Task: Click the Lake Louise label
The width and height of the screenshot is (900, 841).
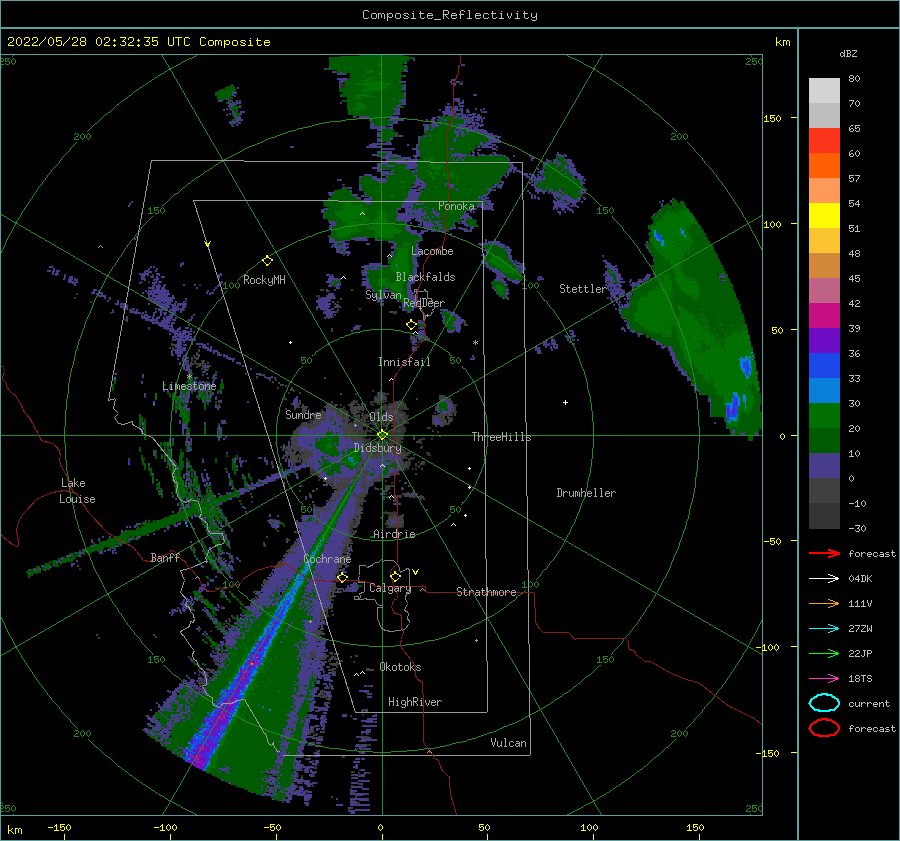Action: [x=77, y=491]
